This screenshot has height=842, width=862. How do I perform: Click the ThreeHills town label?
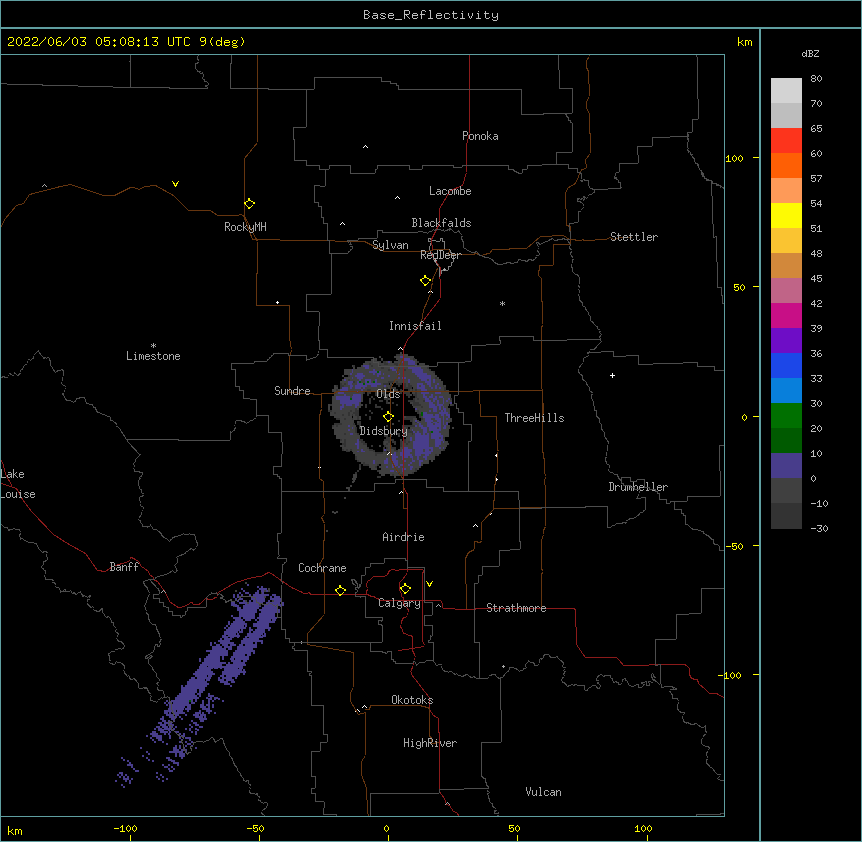click(534, 418)
